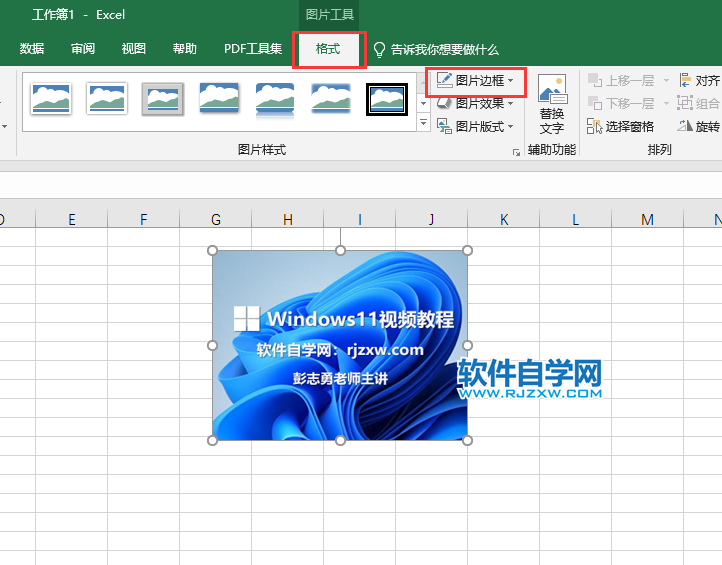The width and height of the screenshot is (722, 565).
Task: Select column K header
Action: pyautogui.click(x=504, y=219)
